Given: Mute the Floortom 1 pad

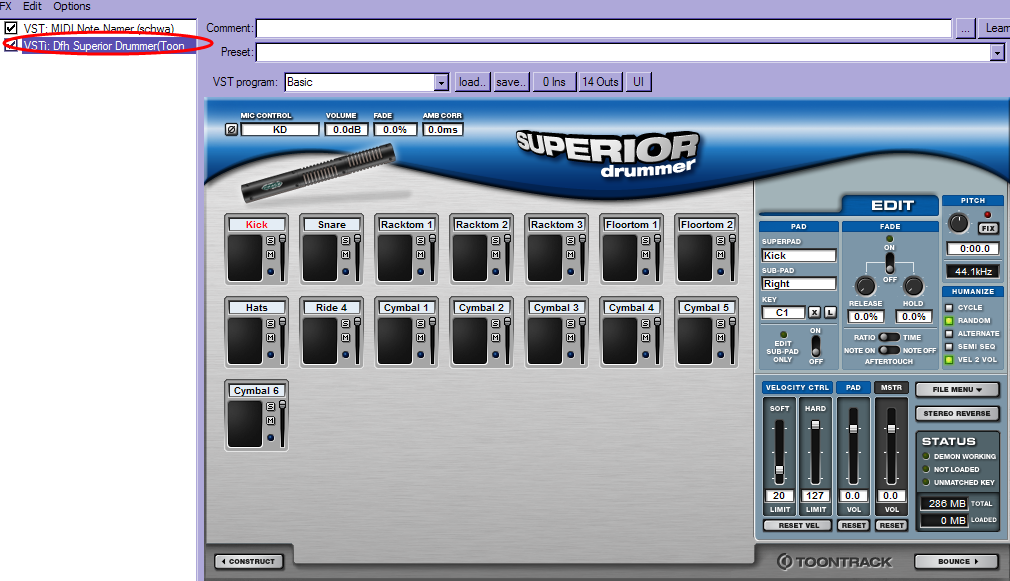Looking at the screenshot, I should [x=645, y=254].
